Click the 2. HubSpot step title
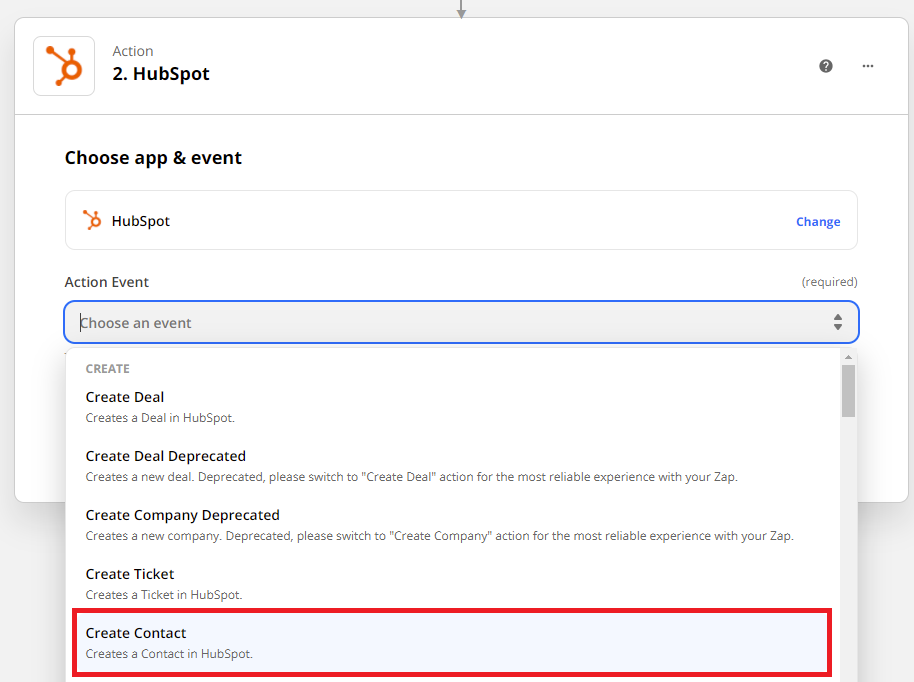 161,74
